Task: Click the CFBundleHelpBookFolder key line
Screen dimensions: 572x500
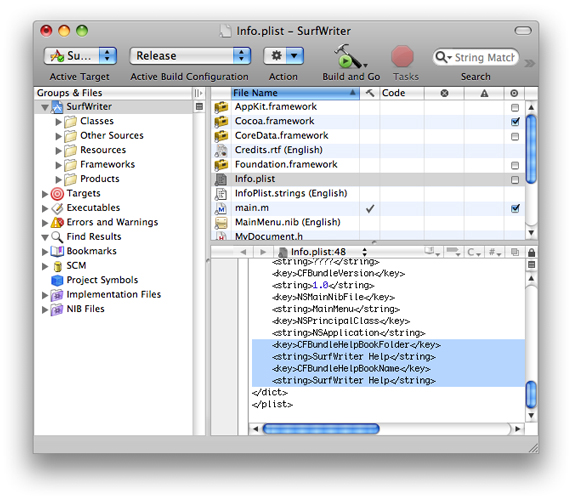Action: (x=356, y=345)
